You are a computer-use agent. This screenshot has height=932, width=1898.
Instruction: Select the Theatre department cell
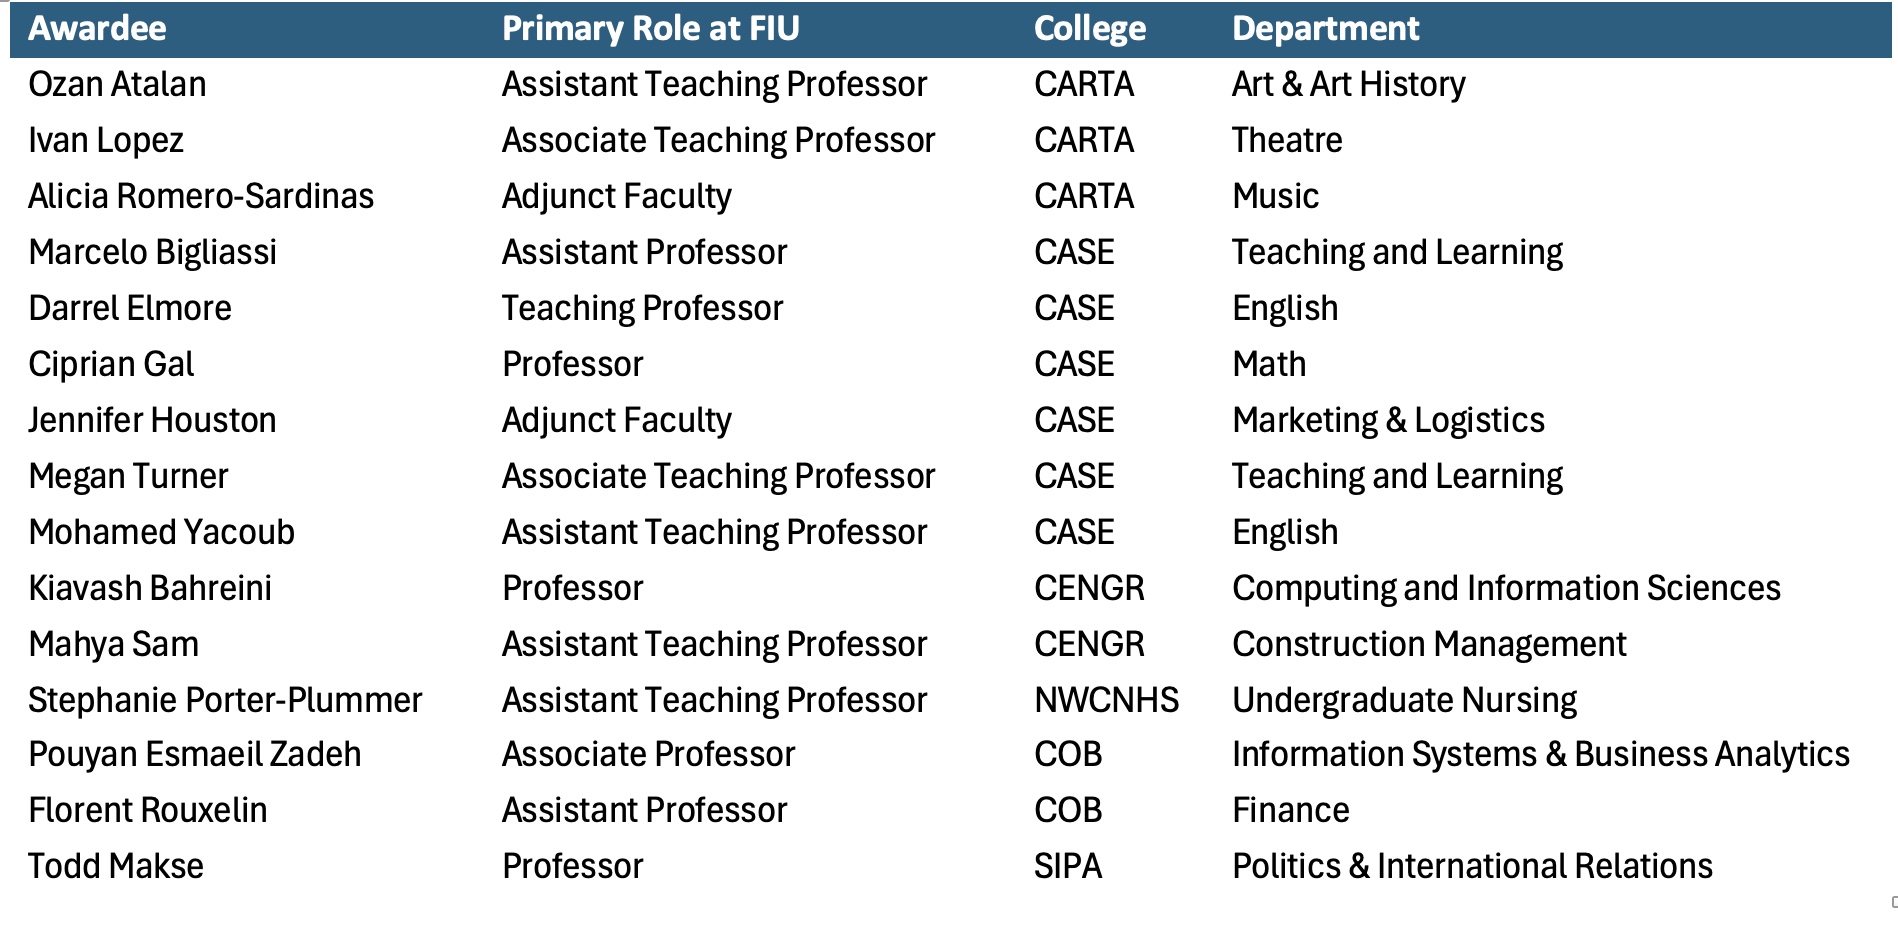1287,141
